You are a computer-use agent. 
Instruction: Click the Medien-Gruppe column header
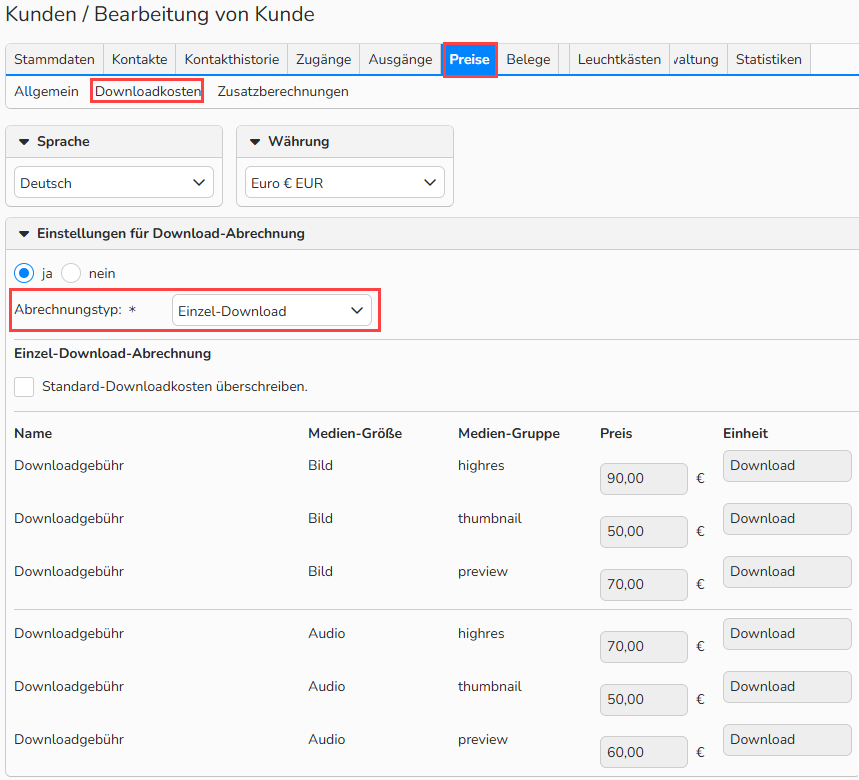click(509, 433)
